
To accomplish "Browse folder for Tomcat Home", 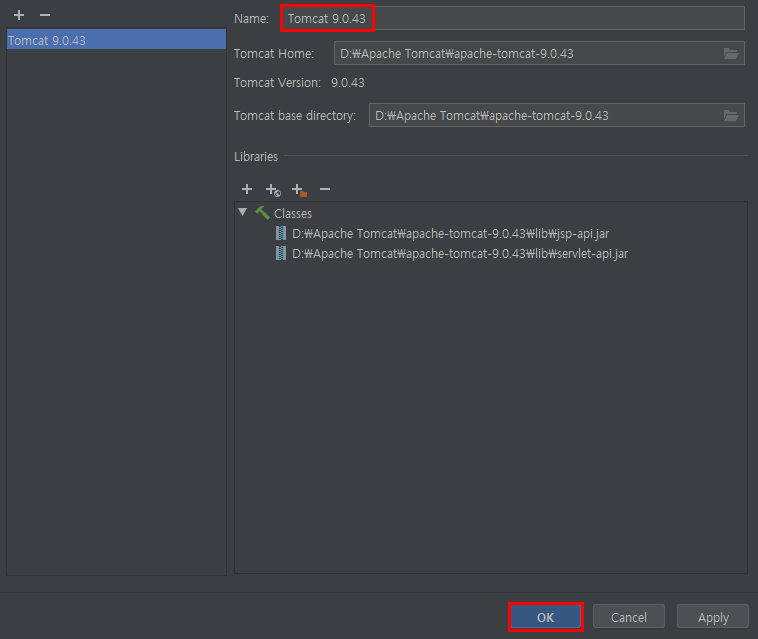I will click(730, 53).
